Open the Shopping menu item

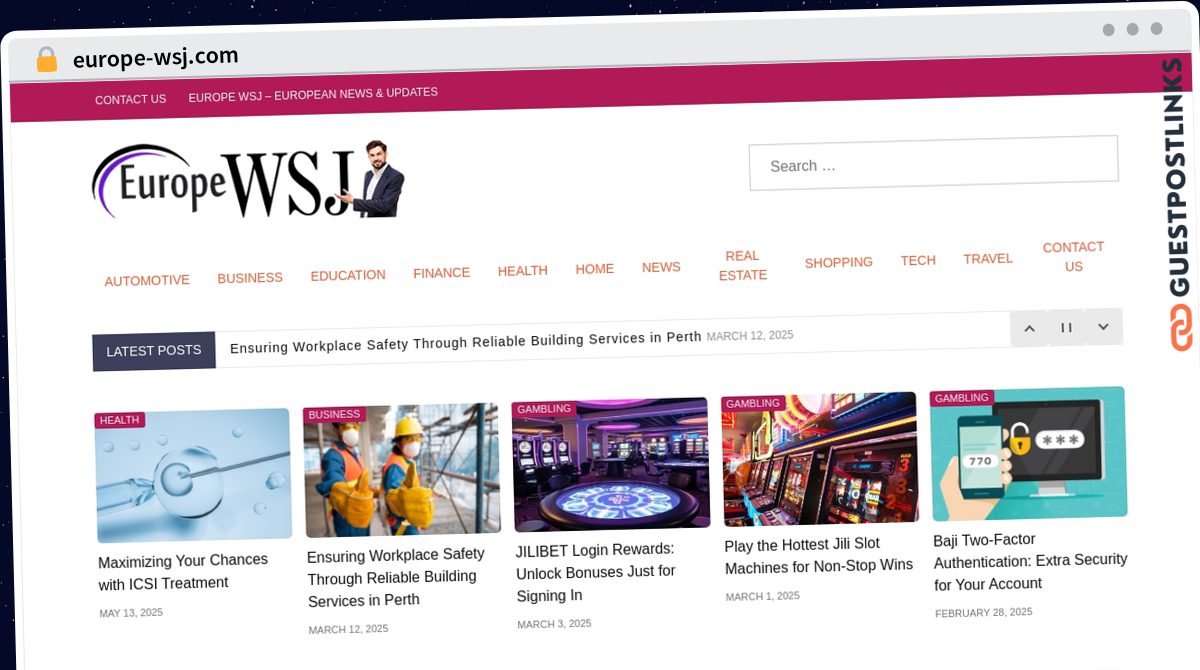tap(839, 262)
